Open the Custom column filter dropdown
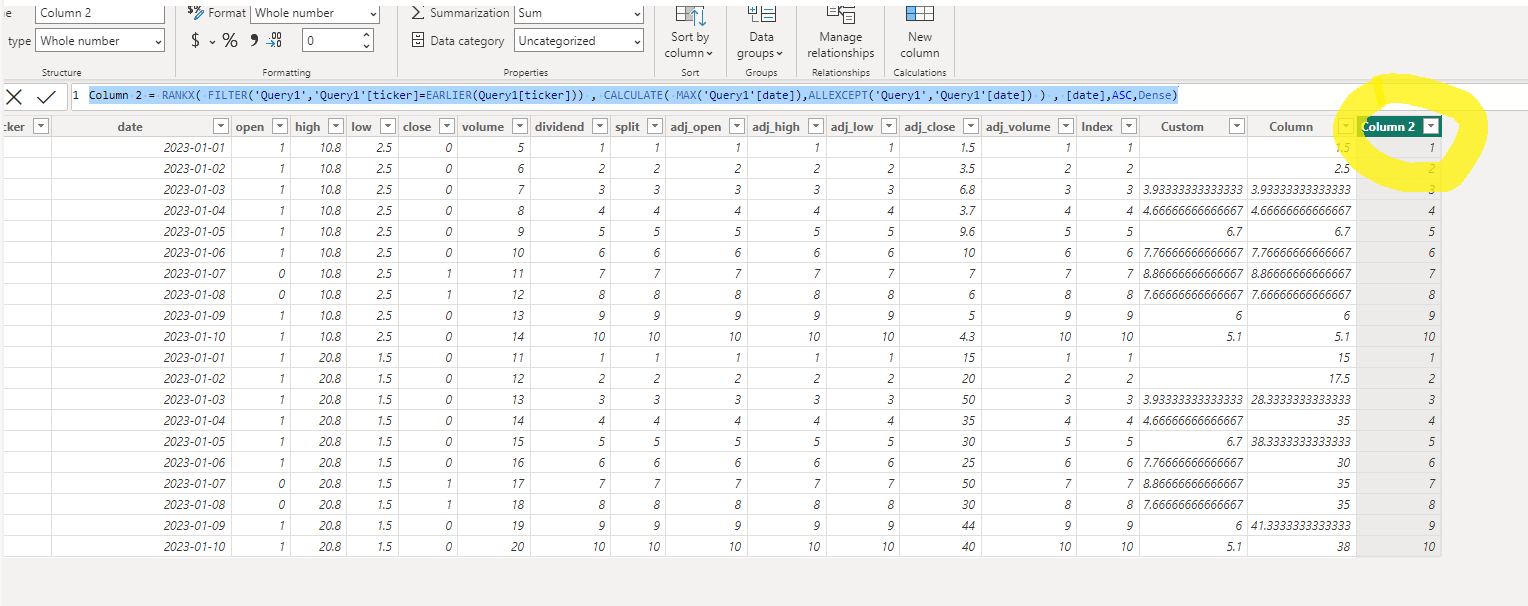The width and height of the screenshot is (1528, 606). tap(1237, 126)
